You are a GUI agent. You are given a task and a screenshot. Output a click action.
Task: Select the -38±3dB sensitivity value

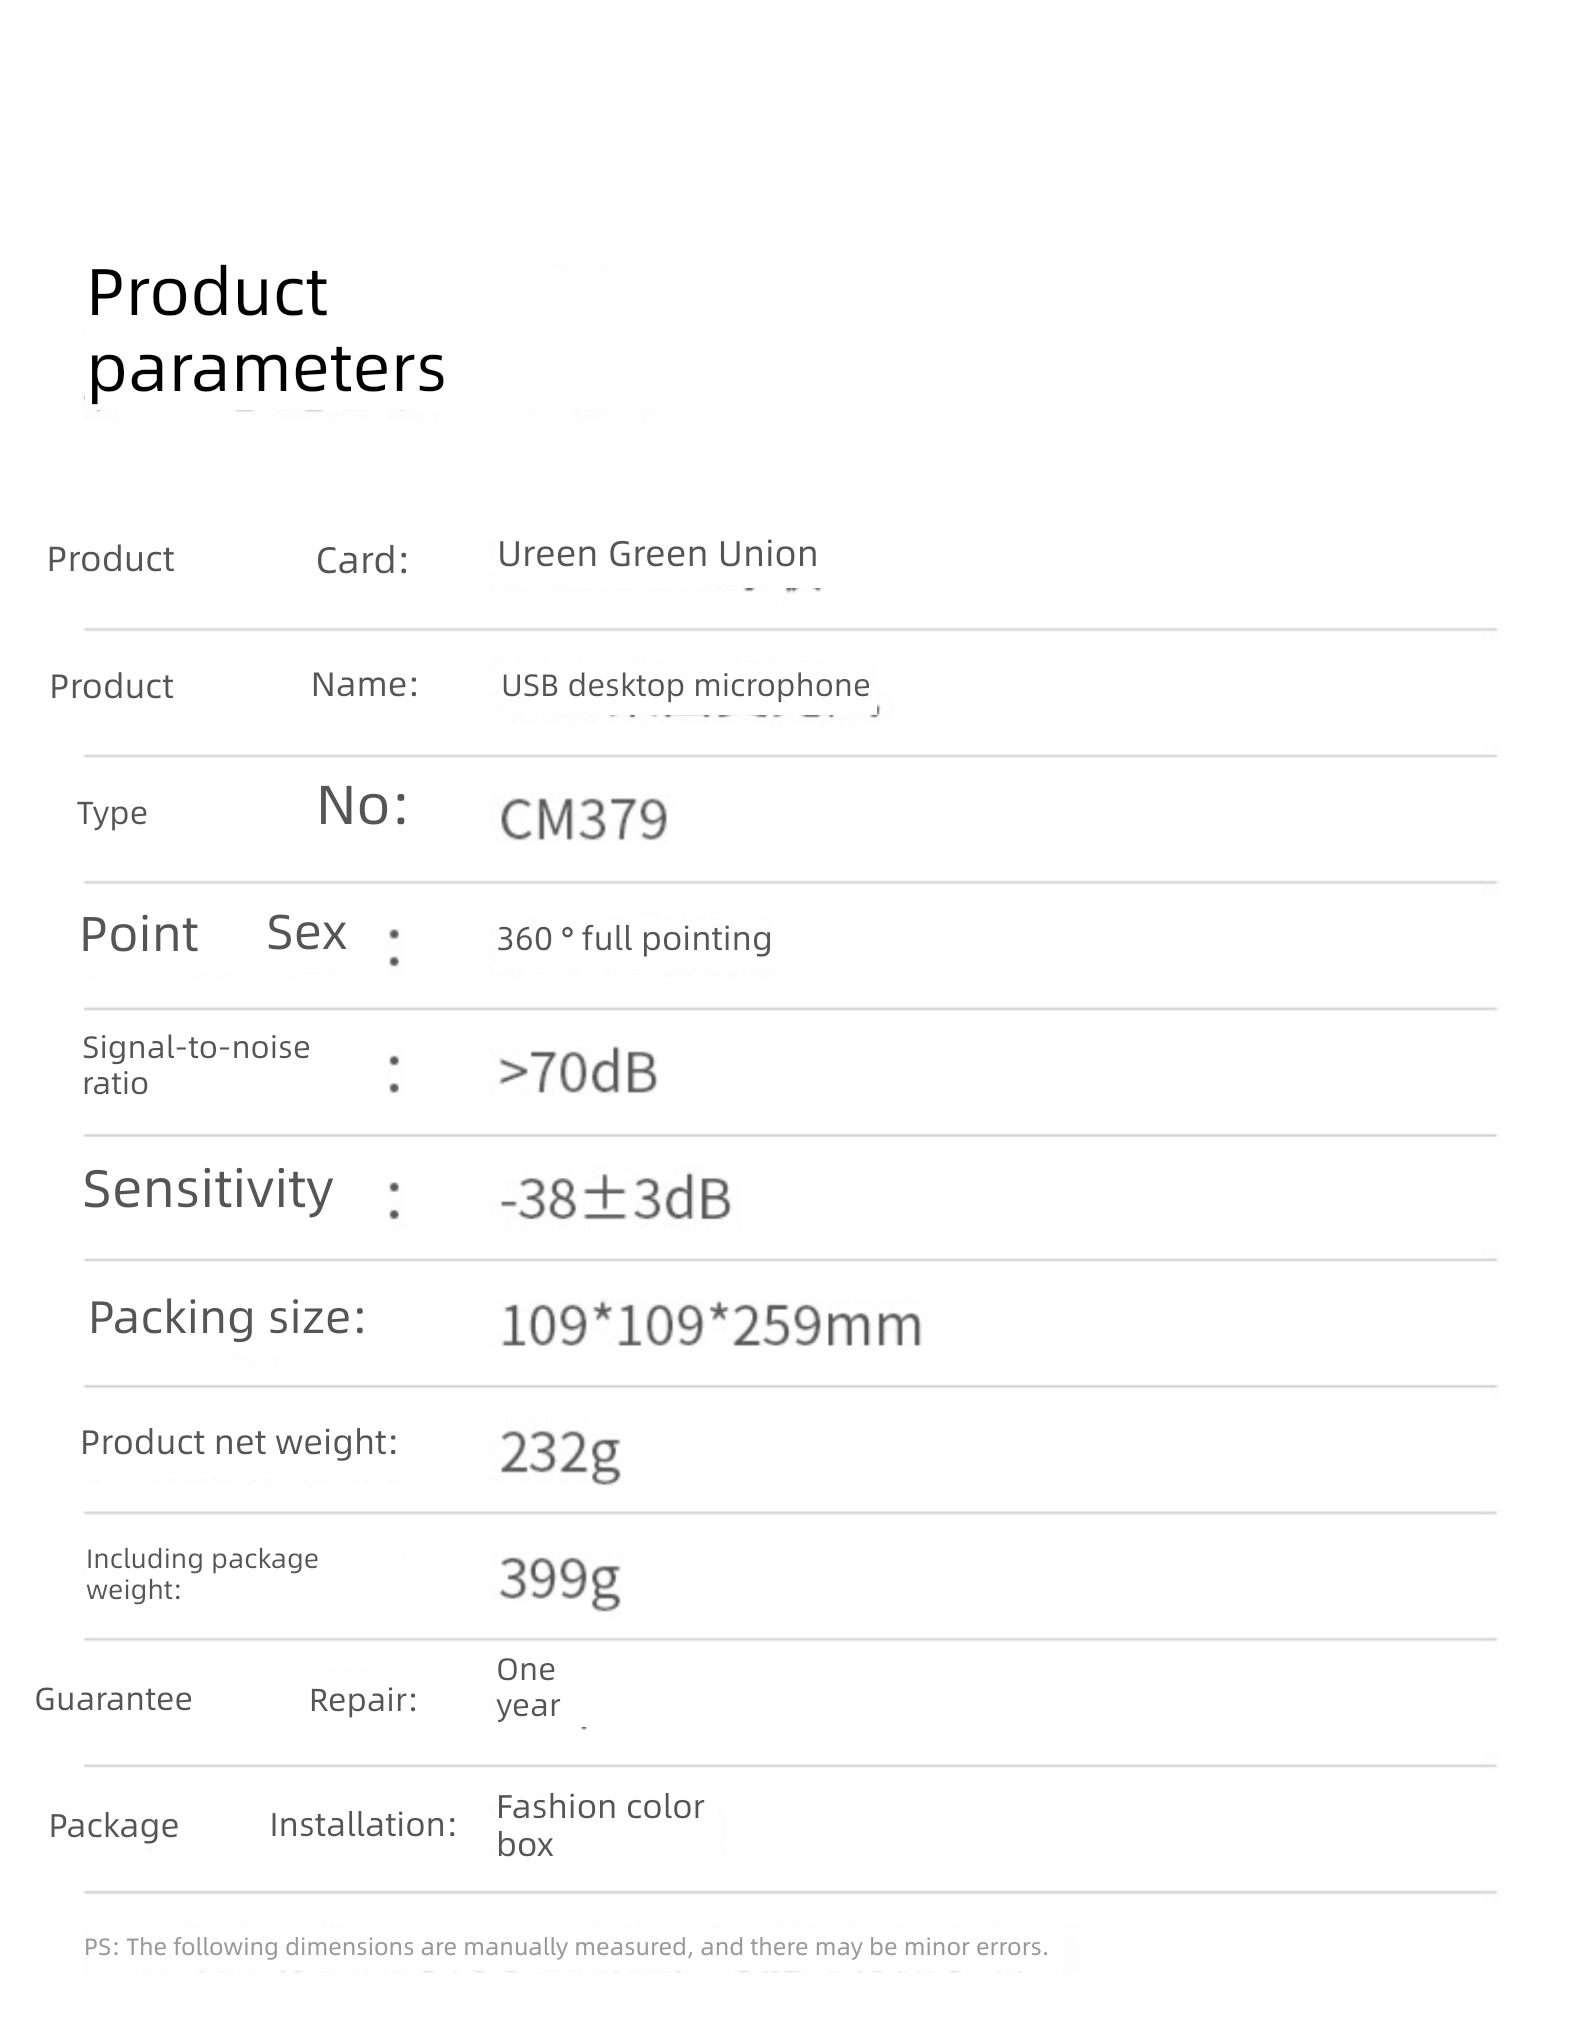615,1198
